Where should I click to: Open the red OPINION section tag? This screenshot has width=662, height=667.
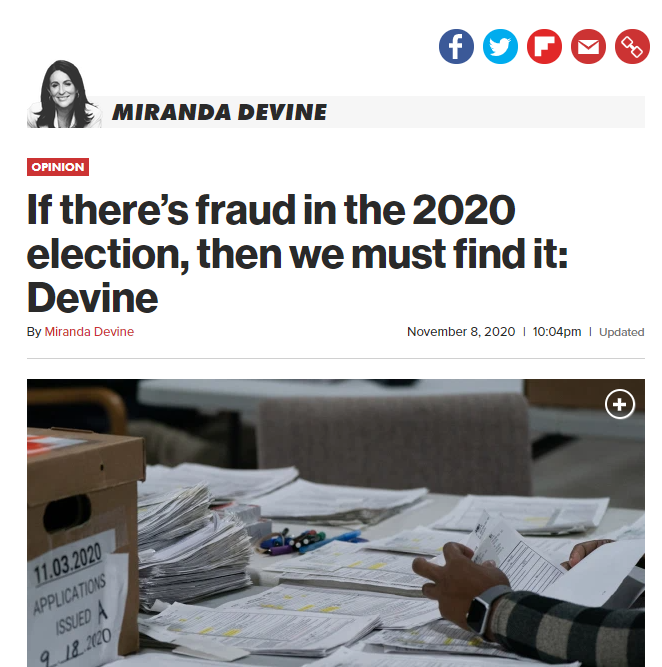click(58, 167)
